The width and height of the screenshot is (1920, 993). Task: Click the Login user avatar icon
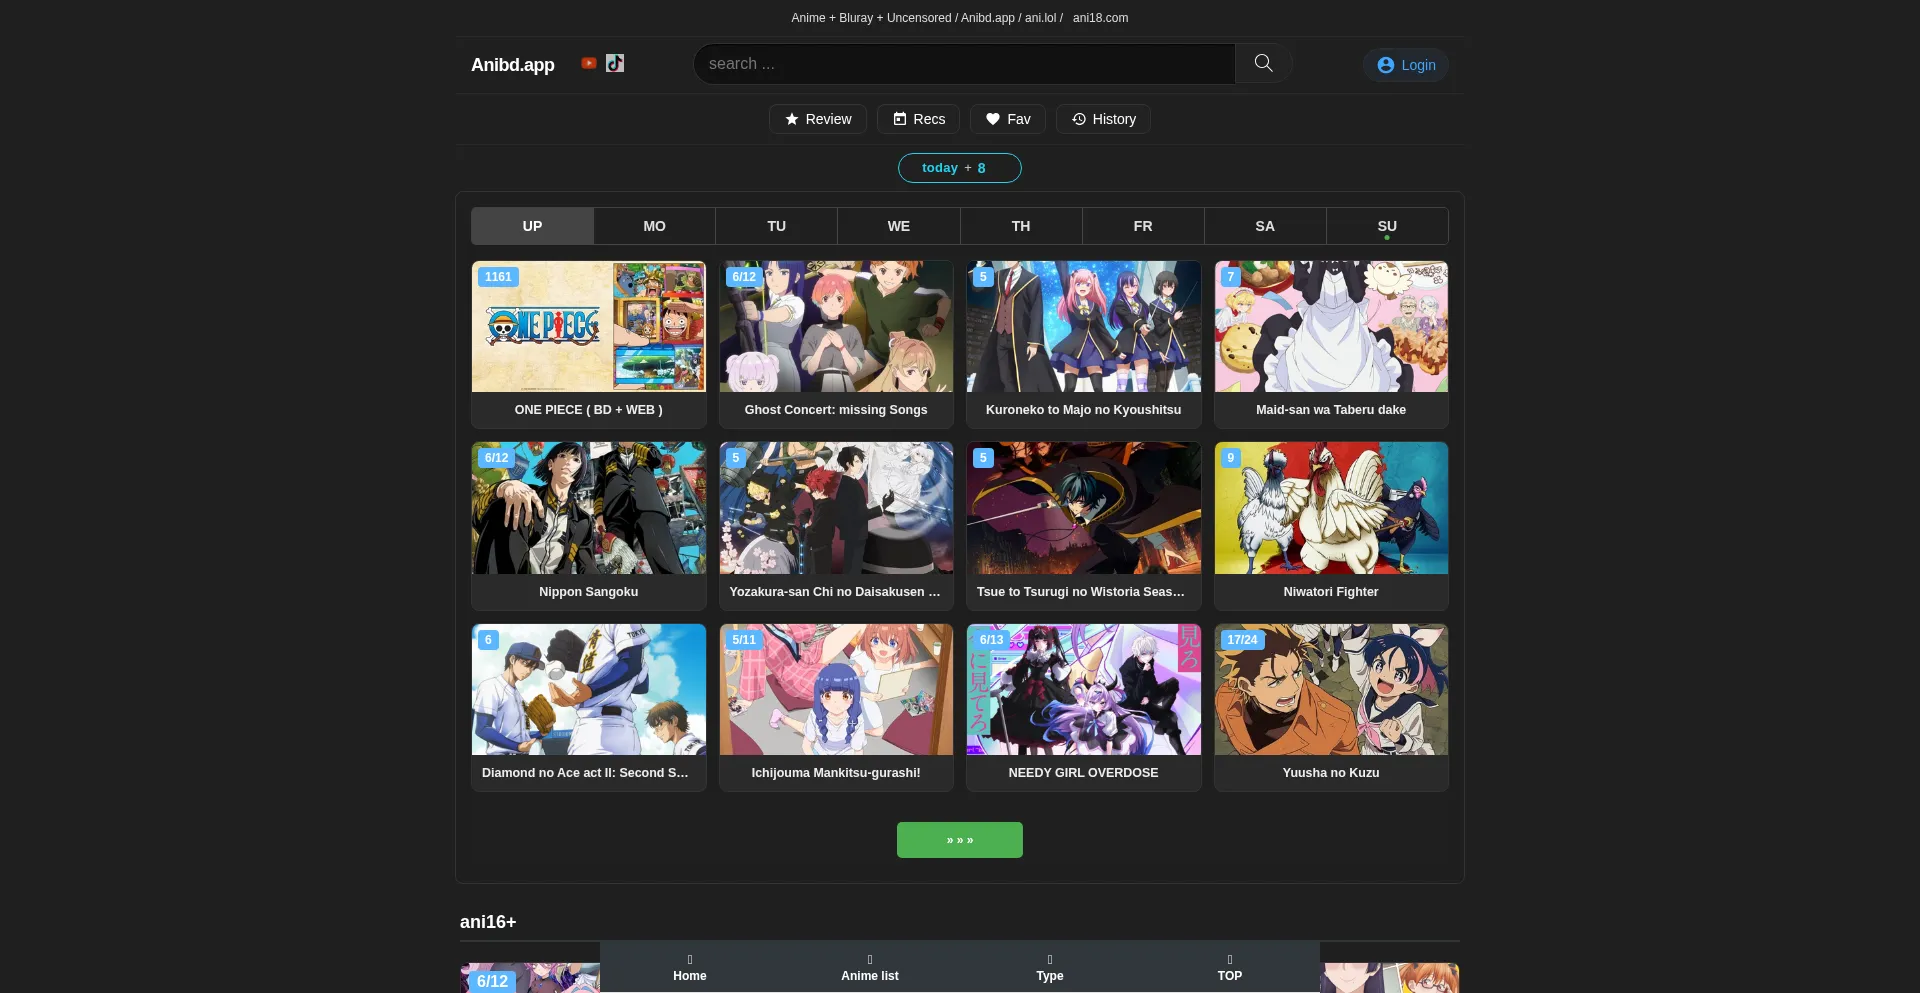point(1385,65)
